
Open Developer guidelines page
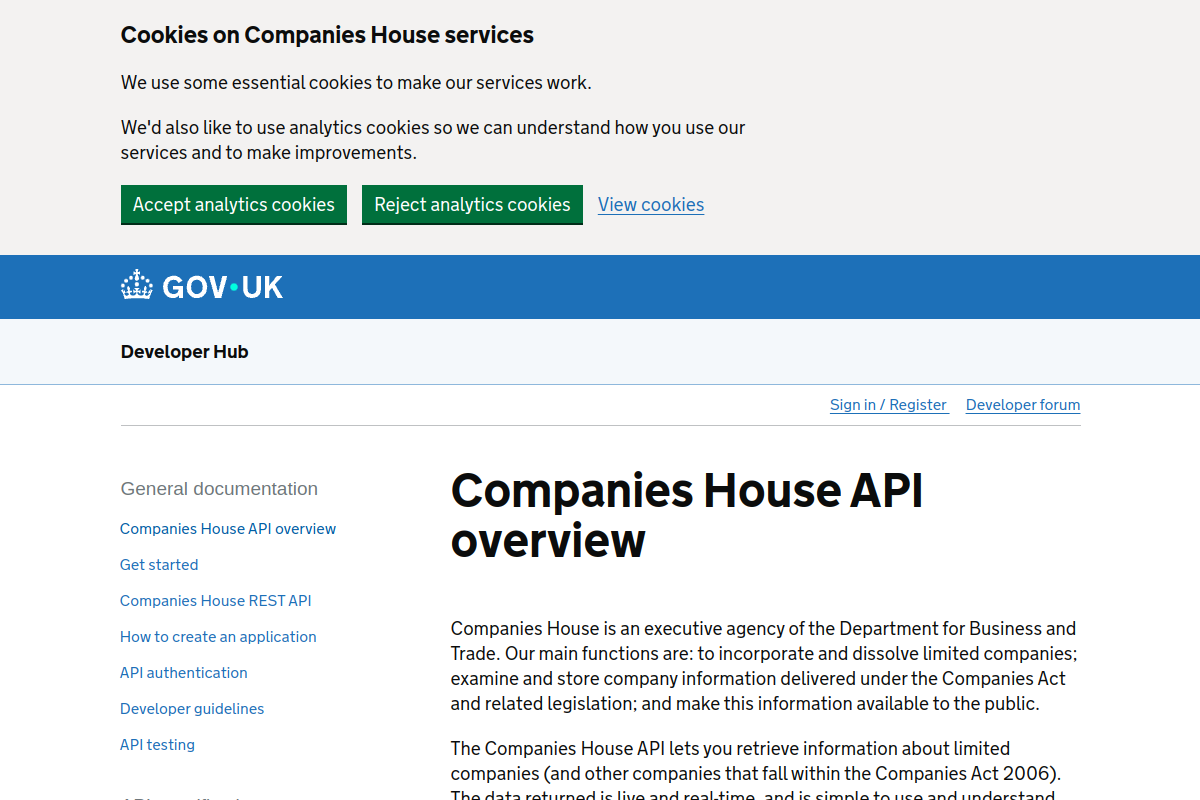tap(192, 709)
